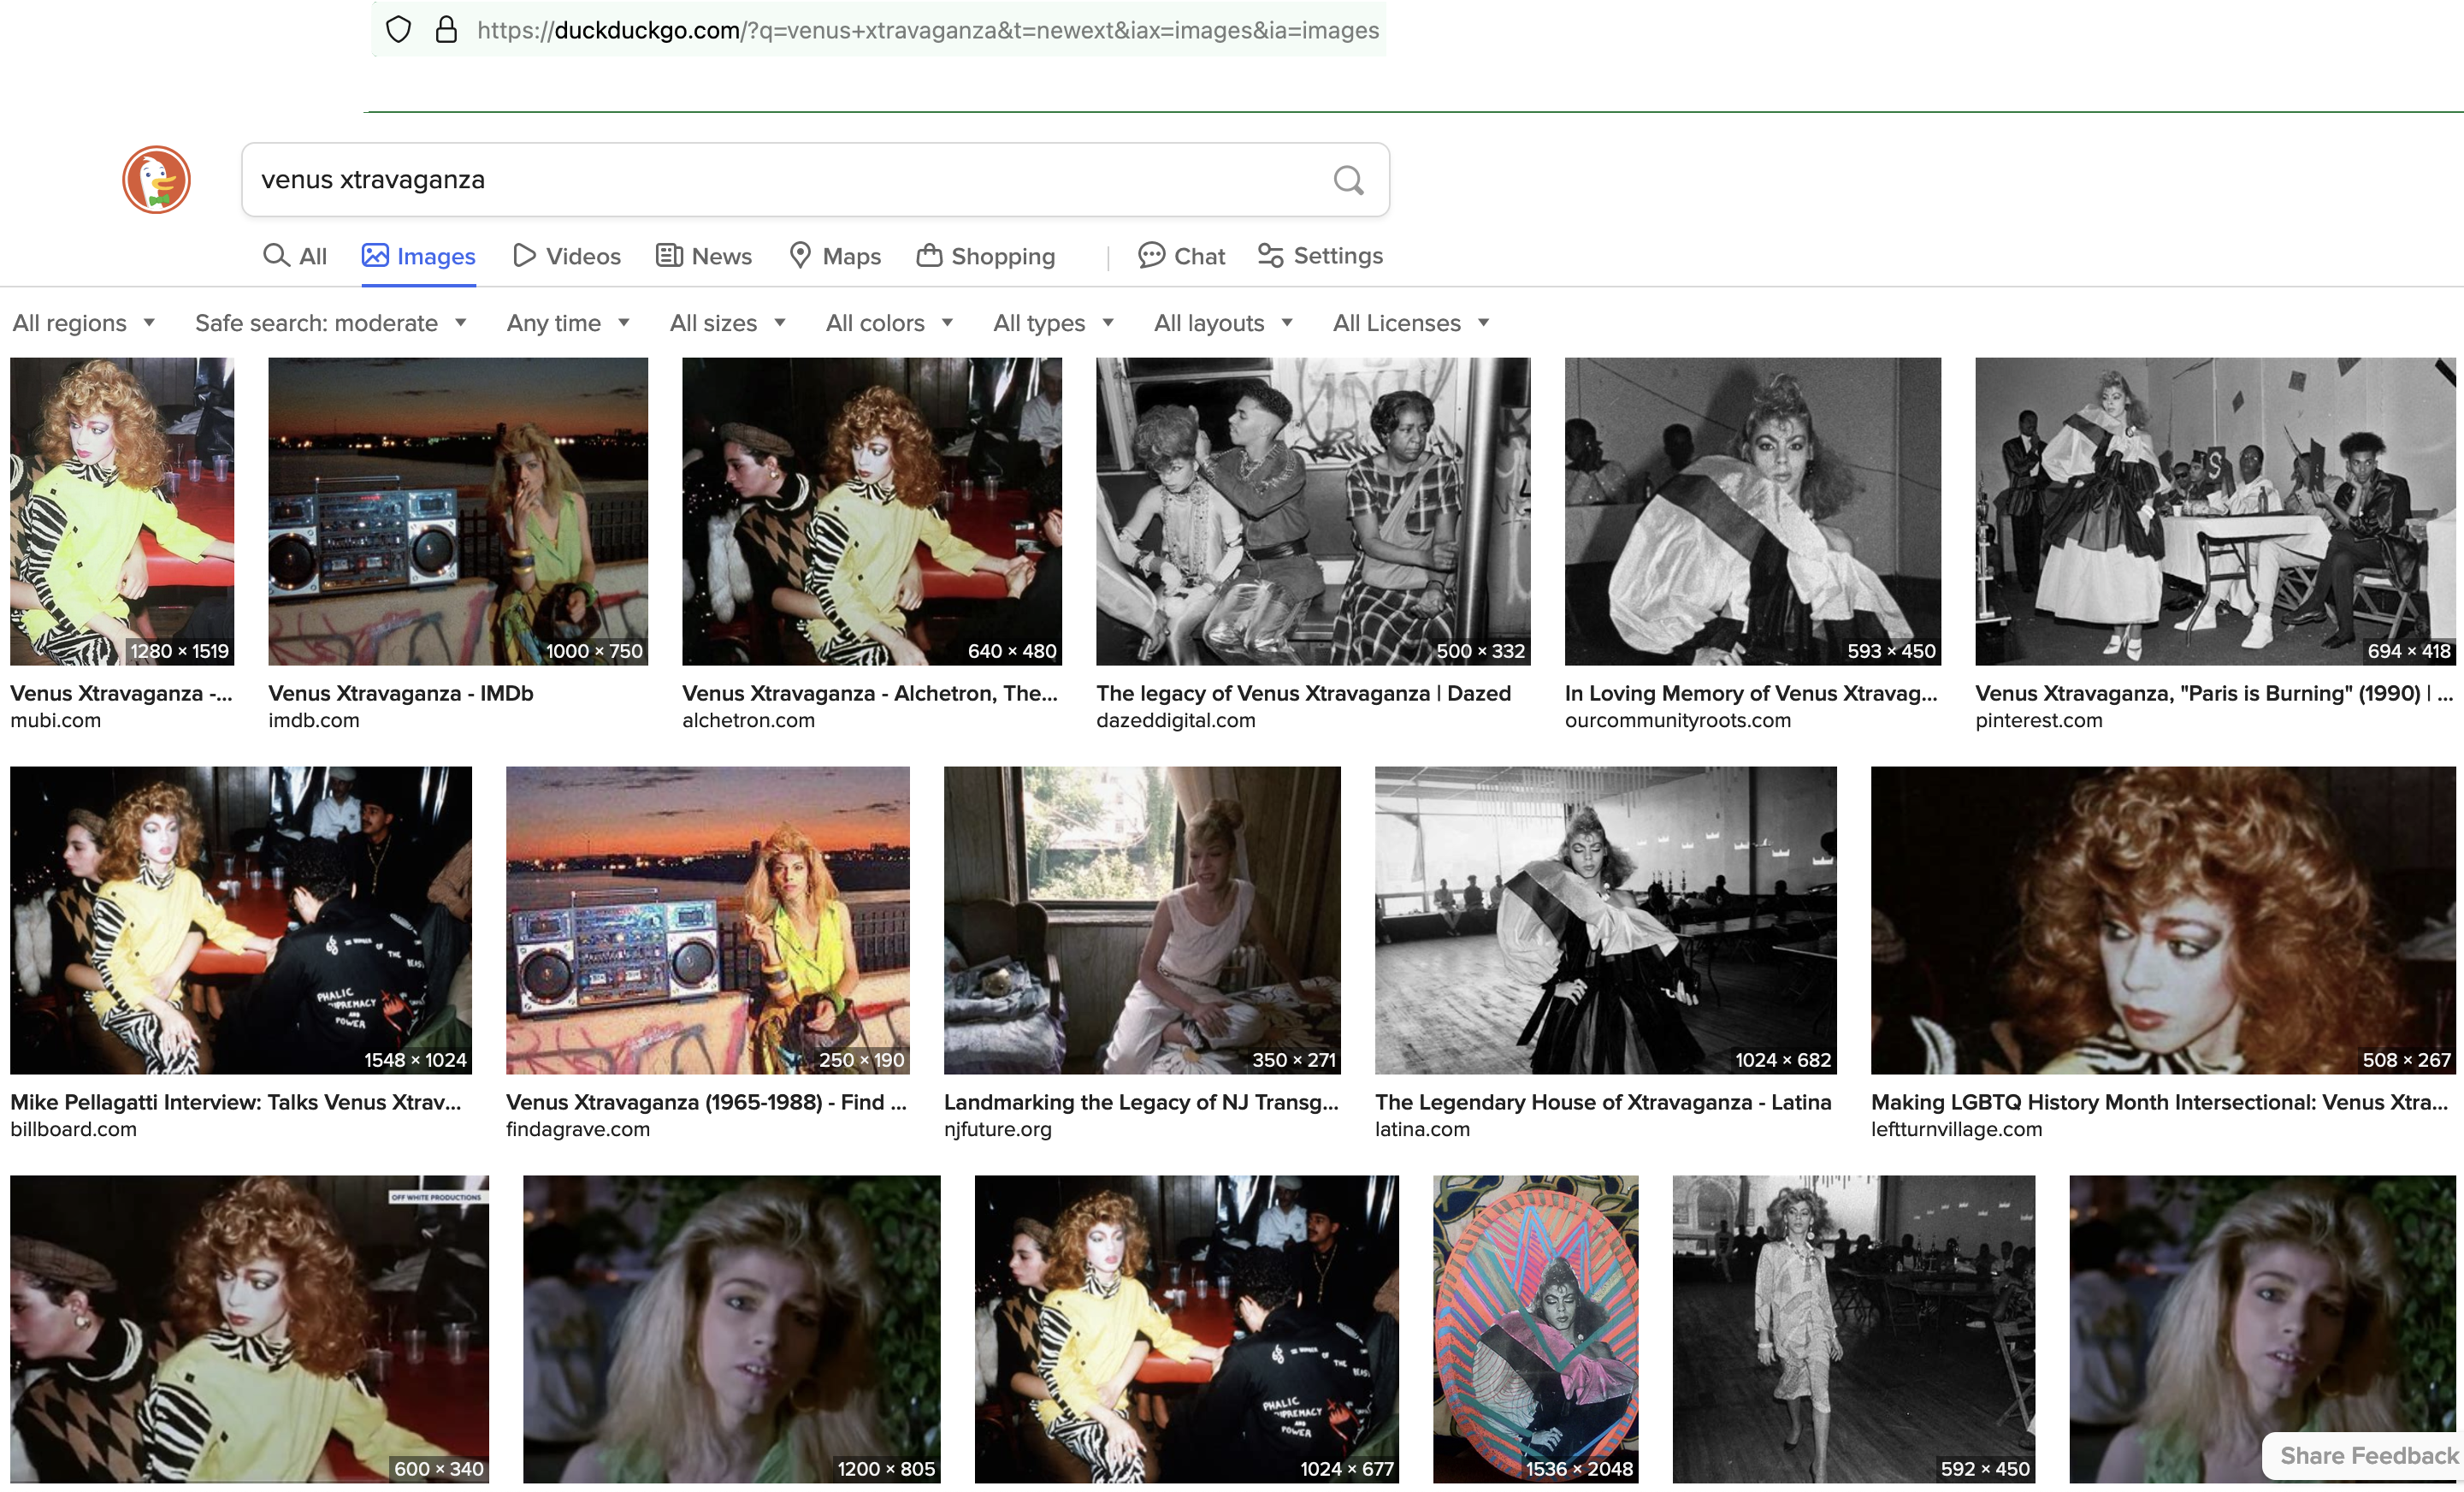Switch to All results tab
The image size is (2464, 1492).
click(295, 256)
